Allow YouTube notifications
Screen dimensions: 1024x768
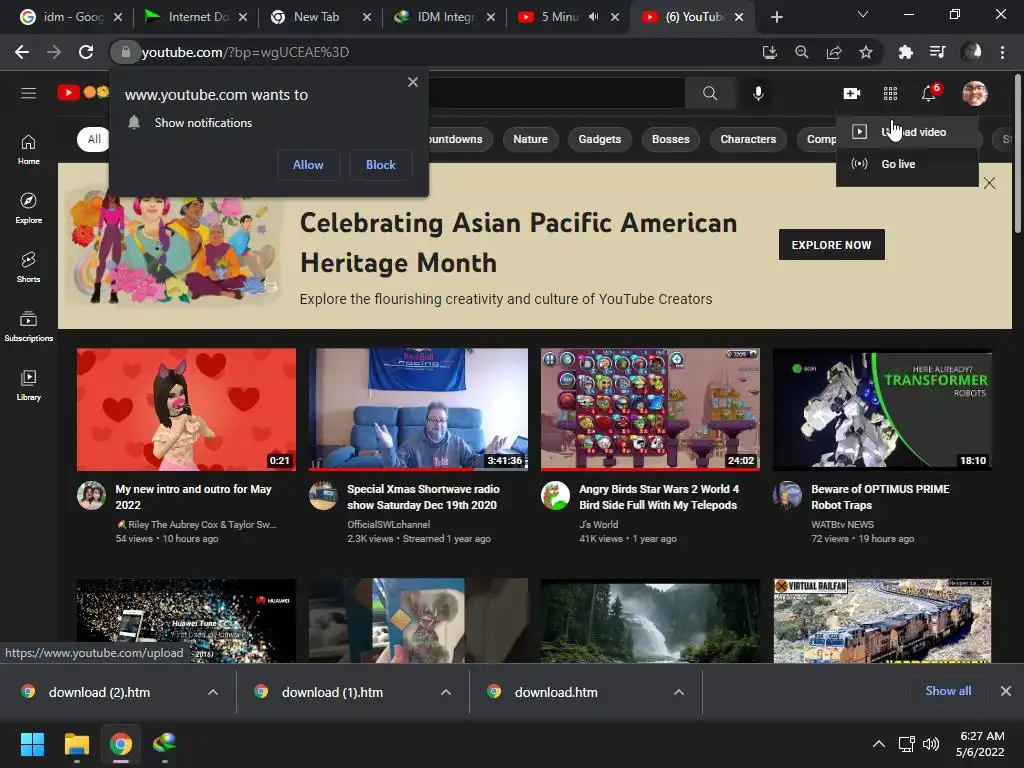(x=308, y=165)
